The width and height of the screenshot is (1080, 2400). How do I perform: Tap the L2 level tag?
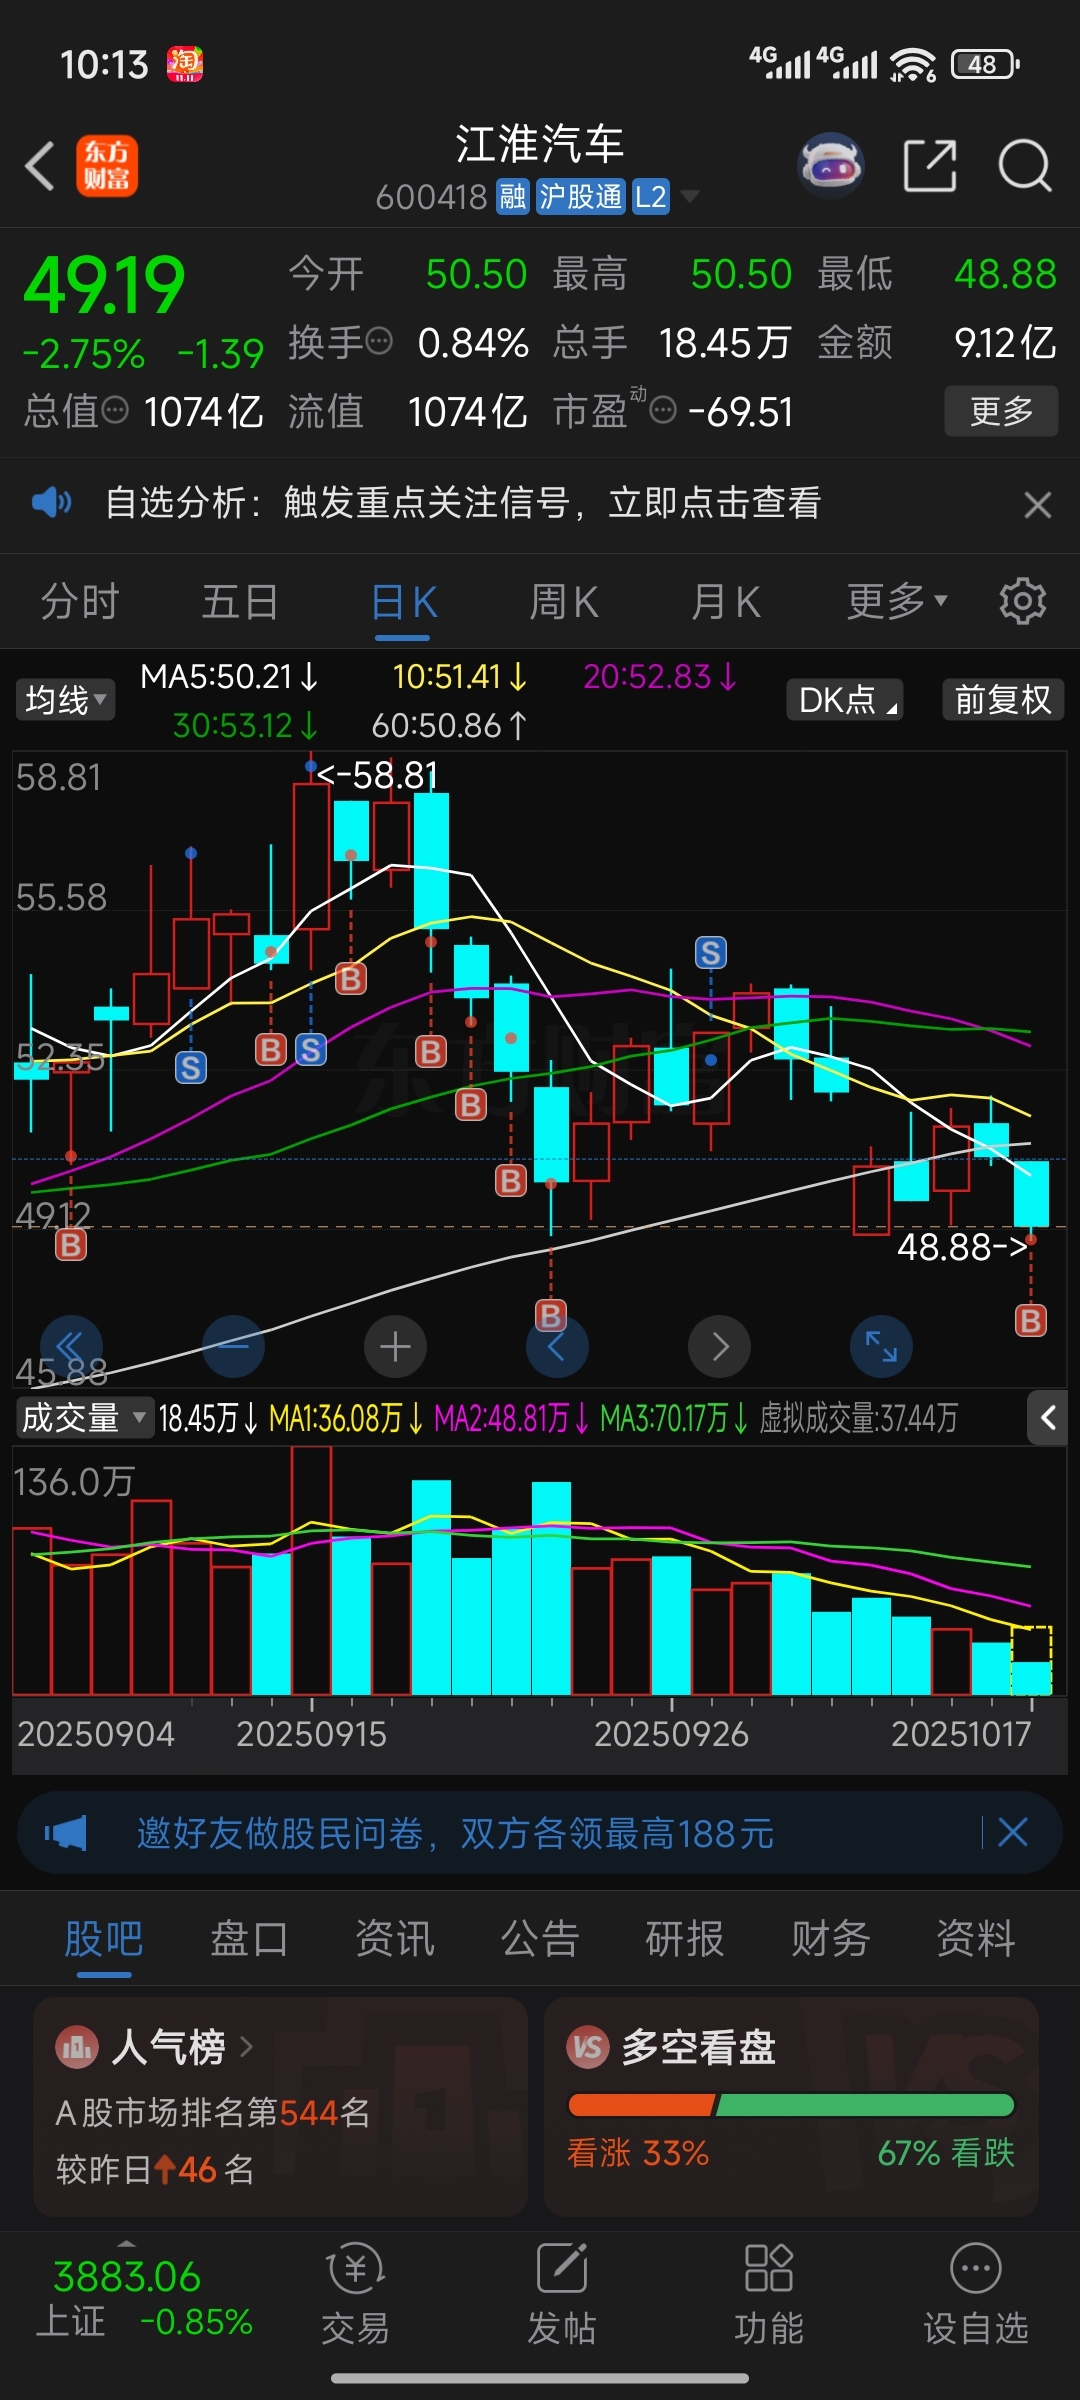[x=651, y=197]
